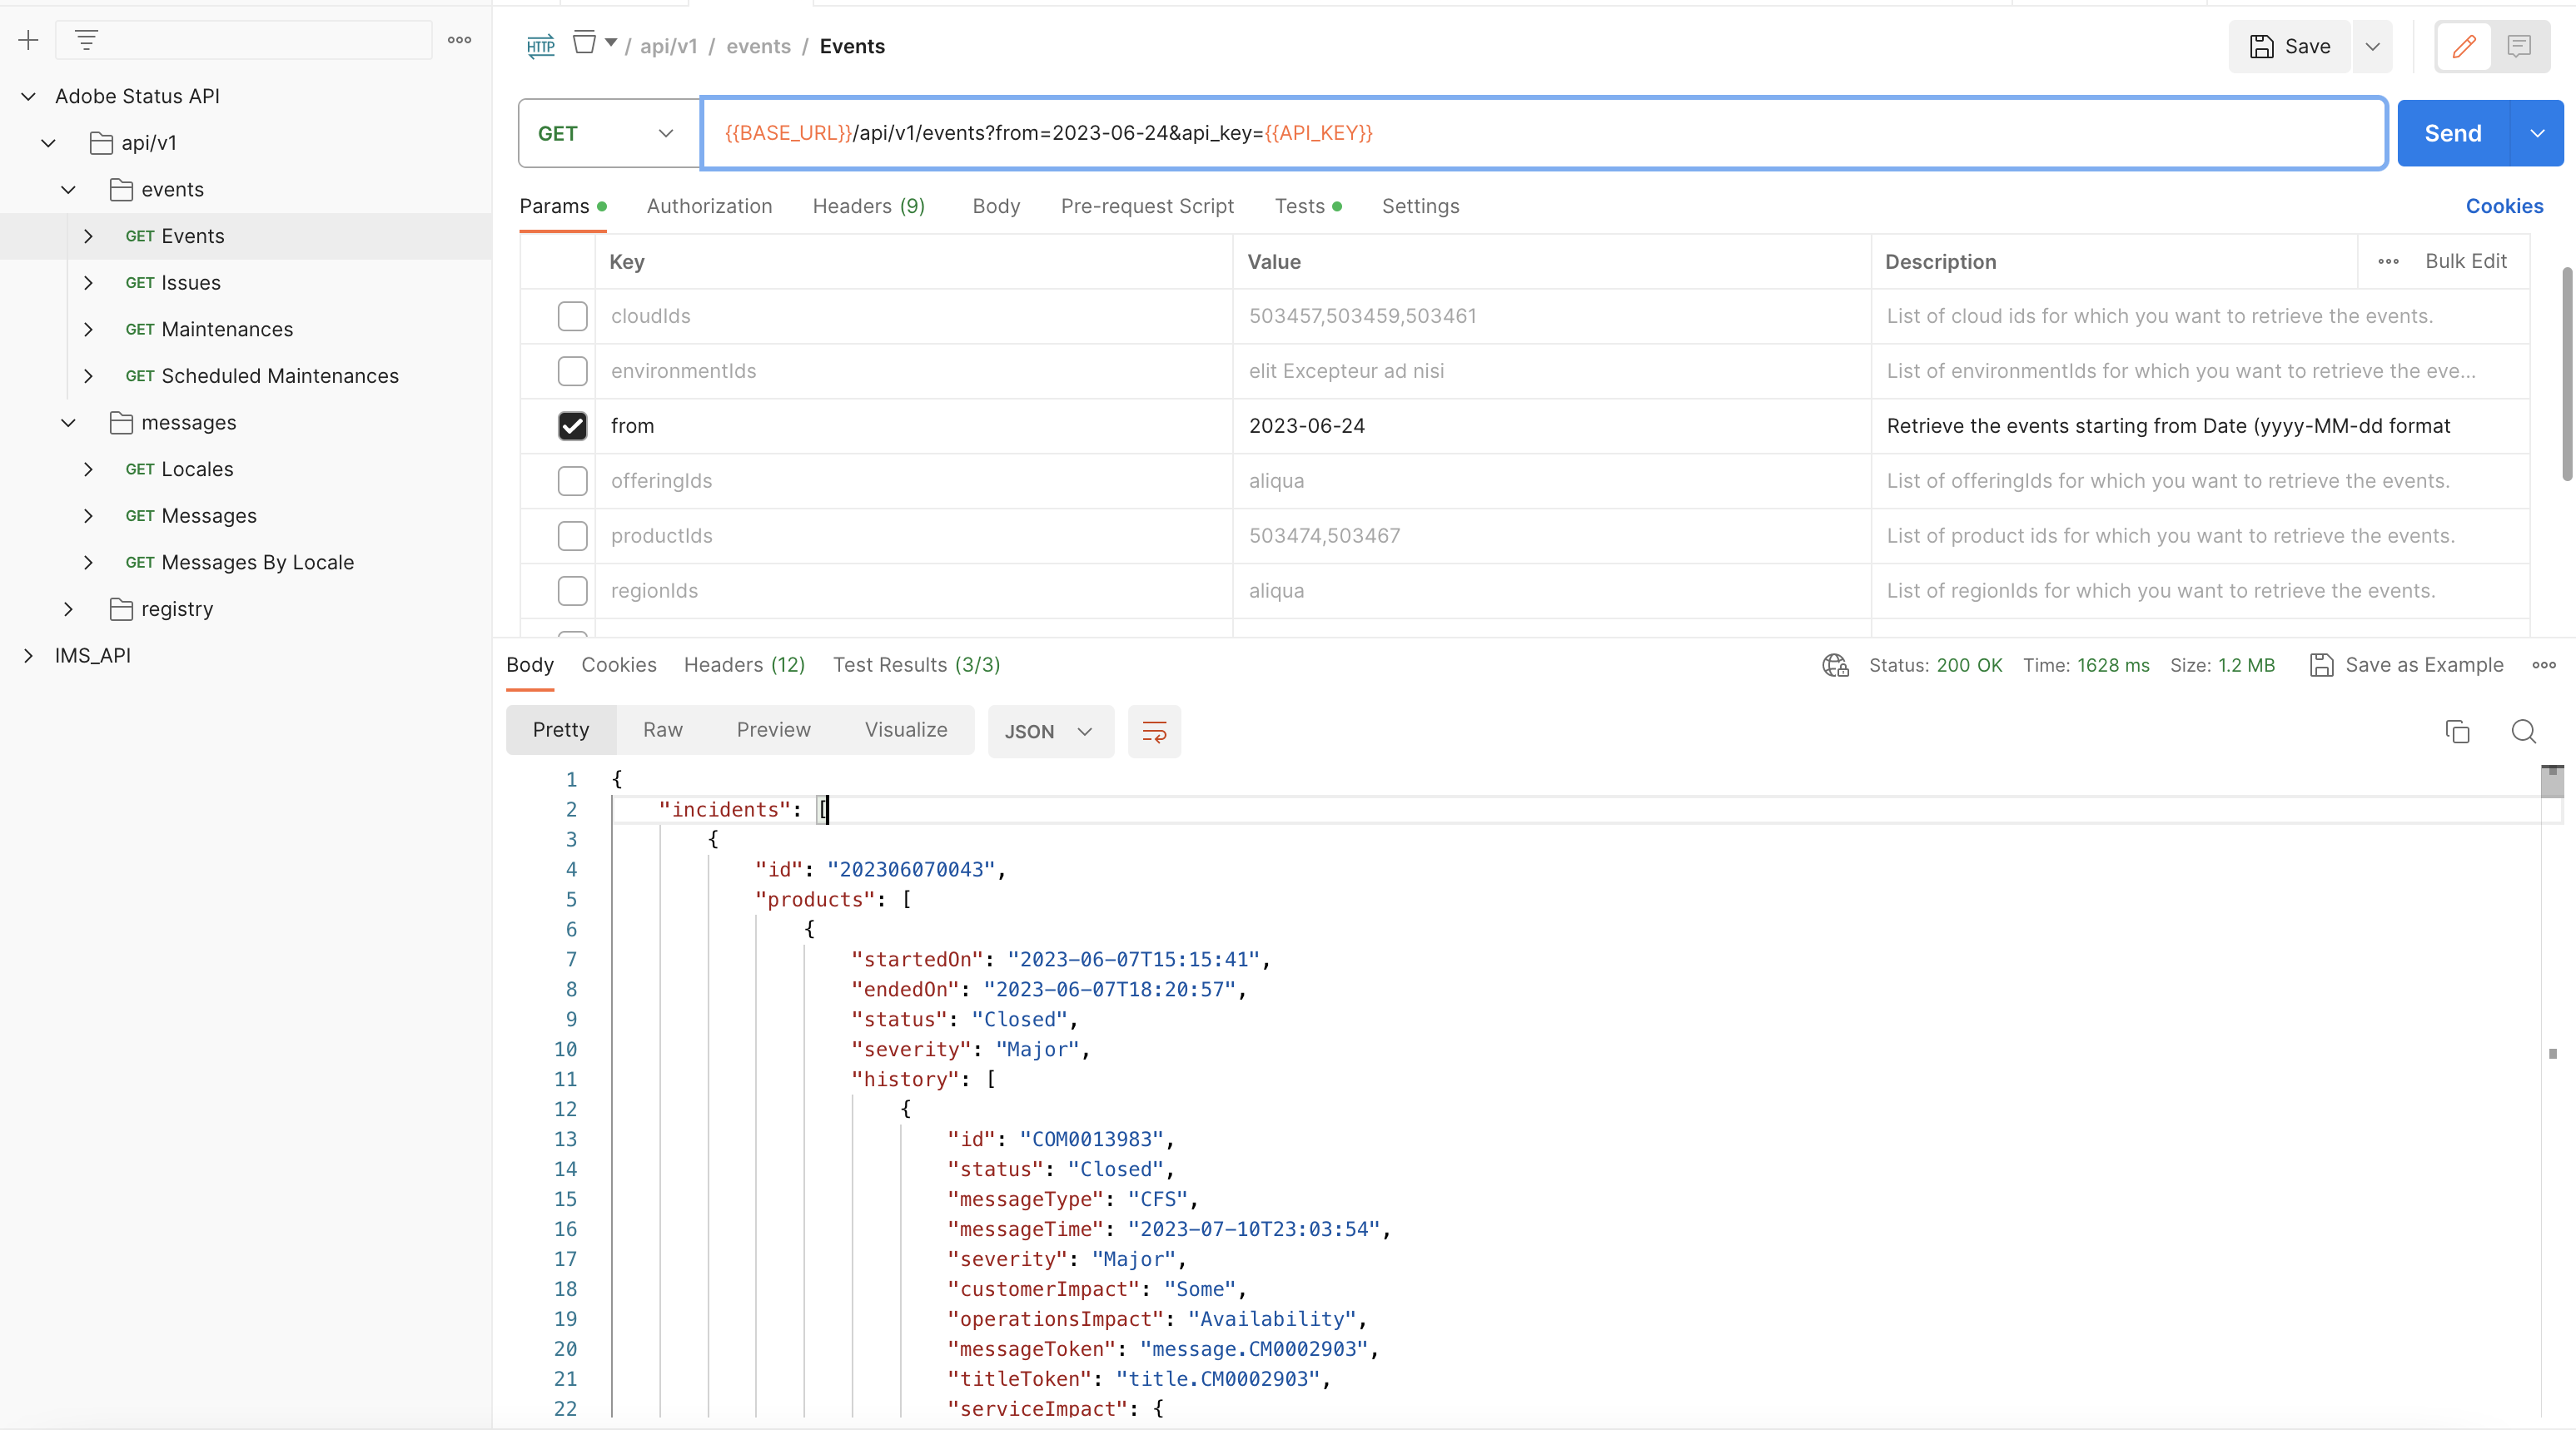The image size is (2576, 1430).
Task: Select GET Messages By Locale request
Action: [240, 563]
